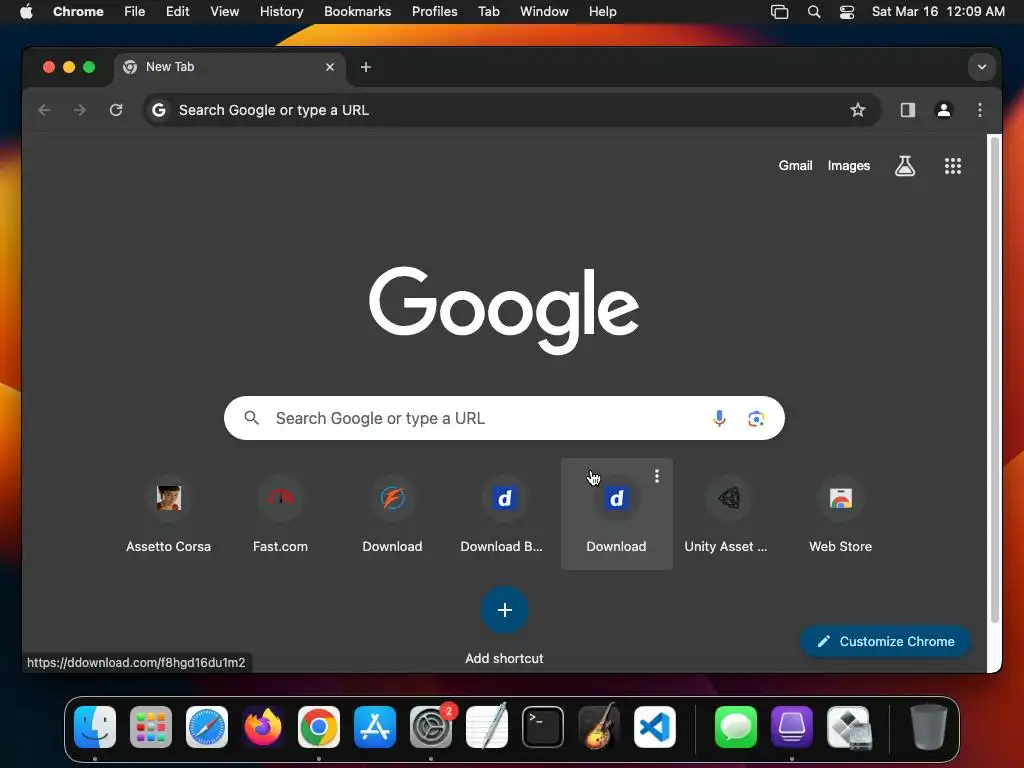The width and height of the screenshot is (1024, 768).
Task: Open the Profiles menu
Action: click(434, 12)
